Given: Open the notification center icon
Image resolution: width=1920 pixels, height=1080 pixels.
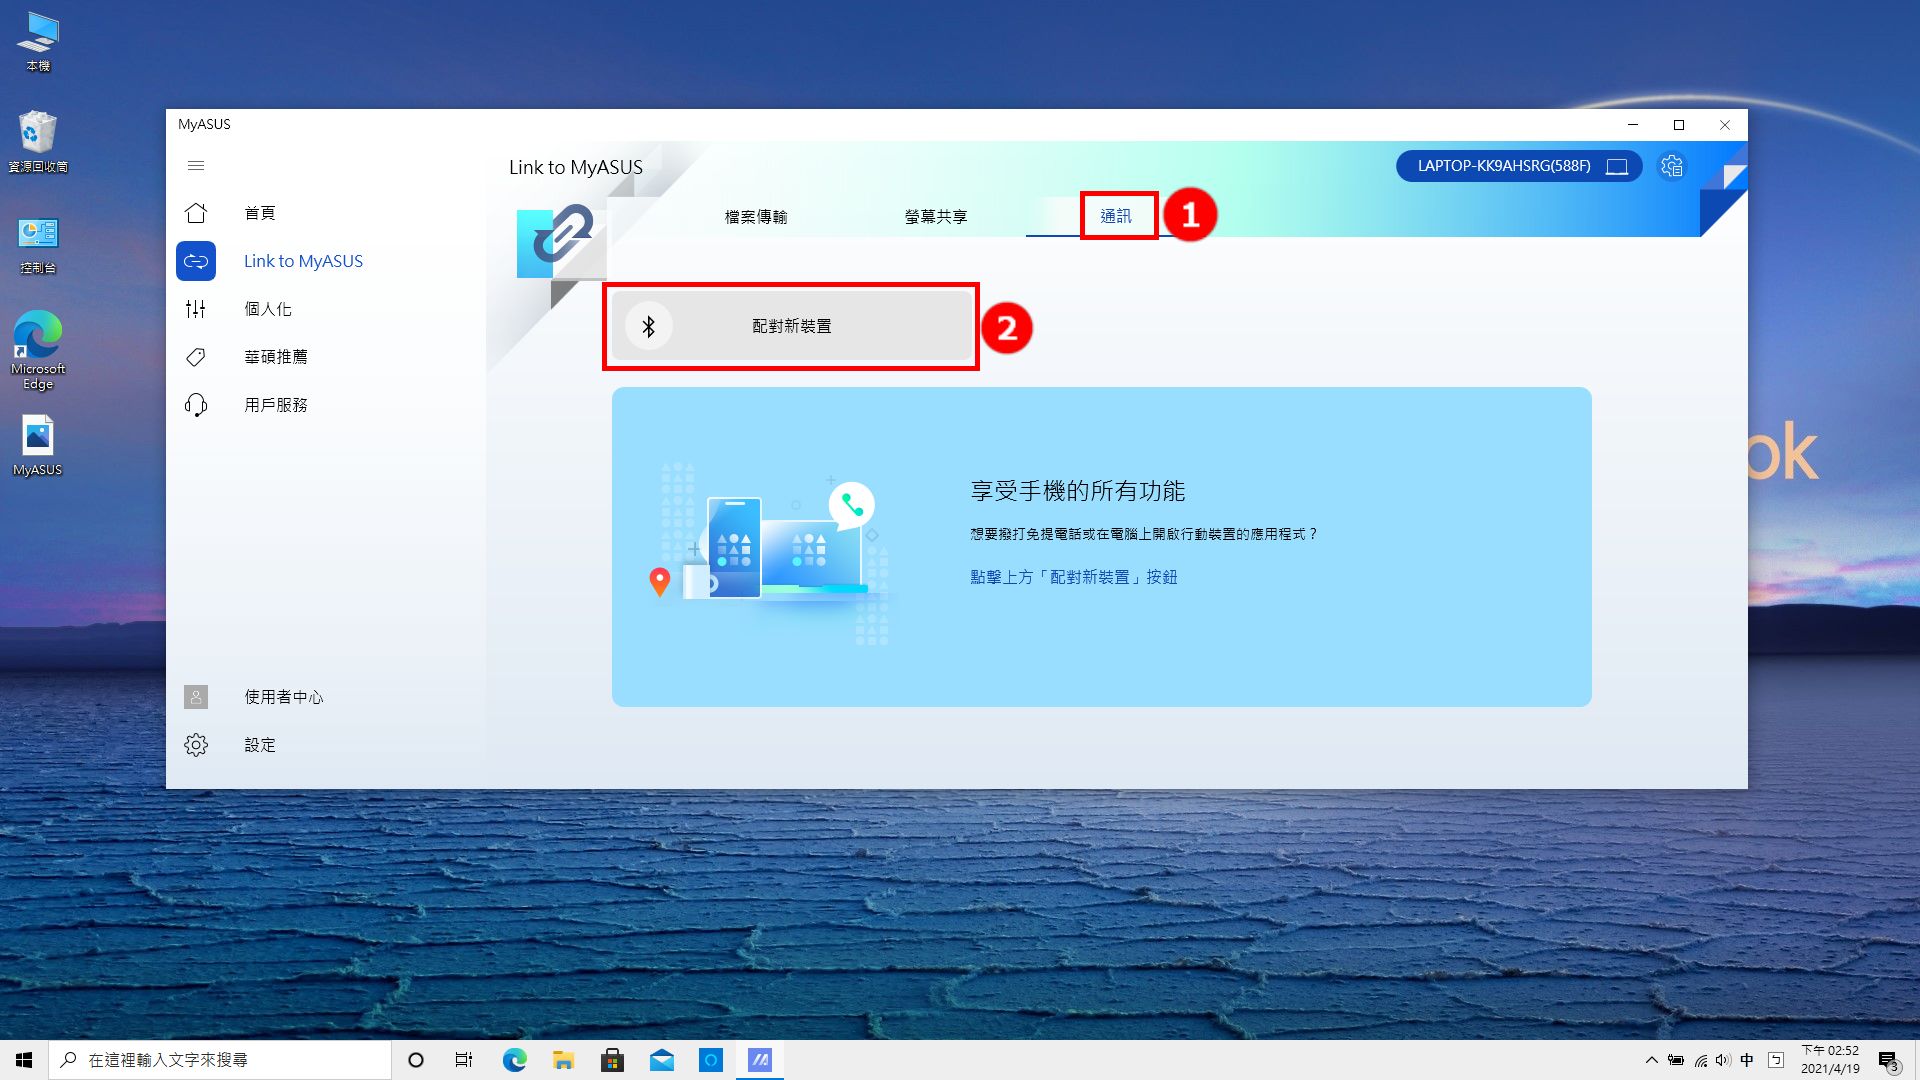Looking at the screenshot, I should tap(1888, 1060).
